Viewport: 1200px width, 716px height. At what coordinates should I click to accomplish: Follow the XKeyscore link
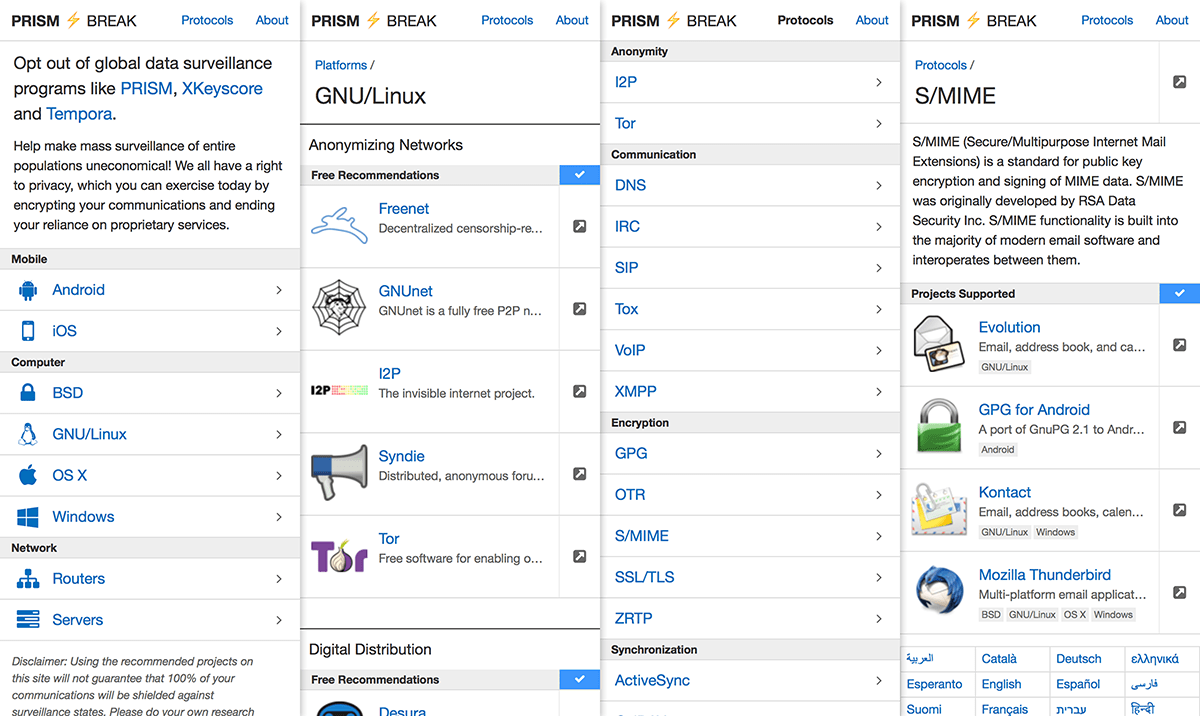(x=222, y=89)
